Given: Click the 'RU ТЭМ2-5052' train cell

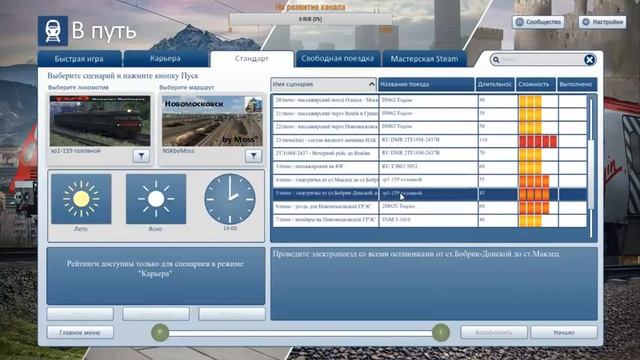Looking at the screenshot, I should (x=399, y=167).
